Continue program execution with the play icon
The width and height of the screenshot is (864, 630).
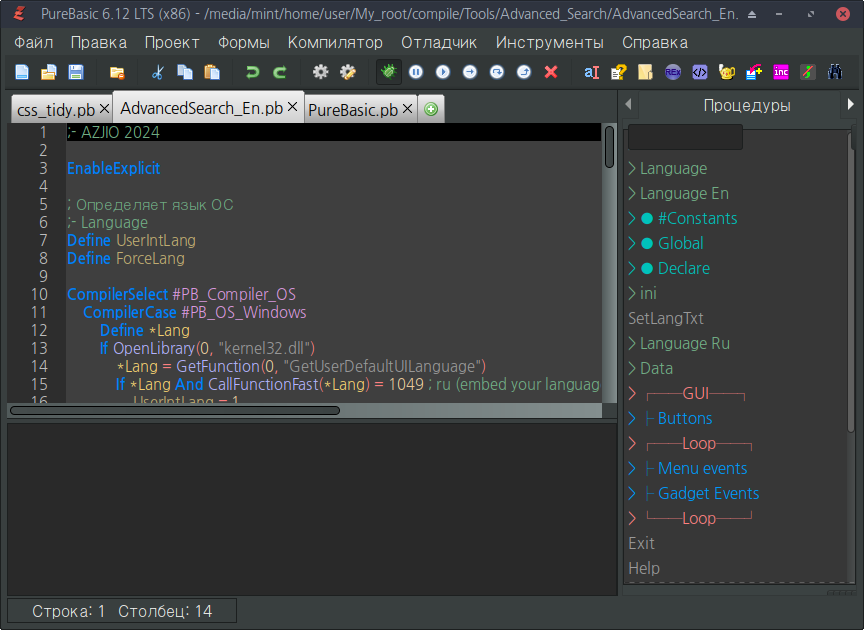443,72
